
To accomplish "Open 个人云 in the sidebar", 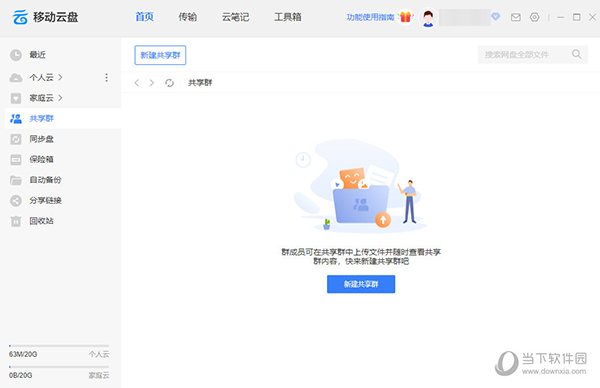I will tap(42, 77).
